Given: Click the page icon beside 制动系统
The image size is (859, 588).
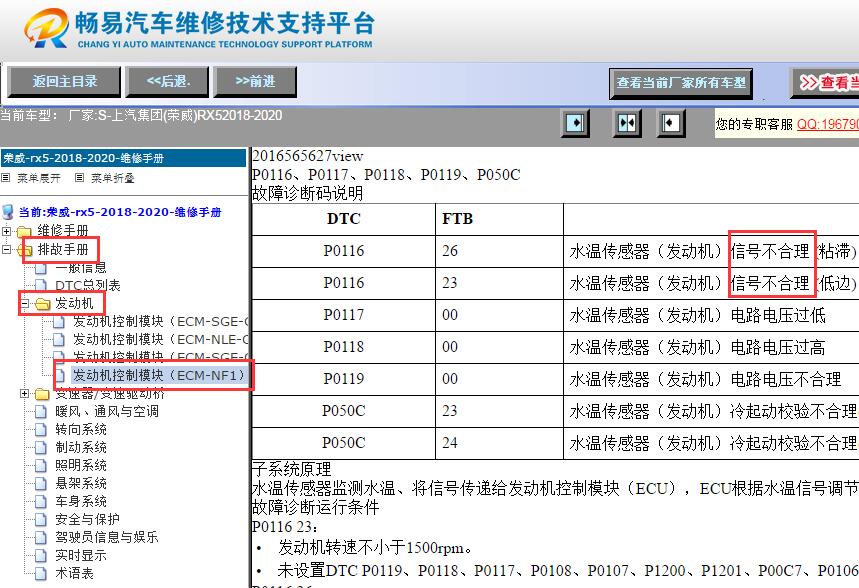Looking at the screenshot, I should coord(41,447).
